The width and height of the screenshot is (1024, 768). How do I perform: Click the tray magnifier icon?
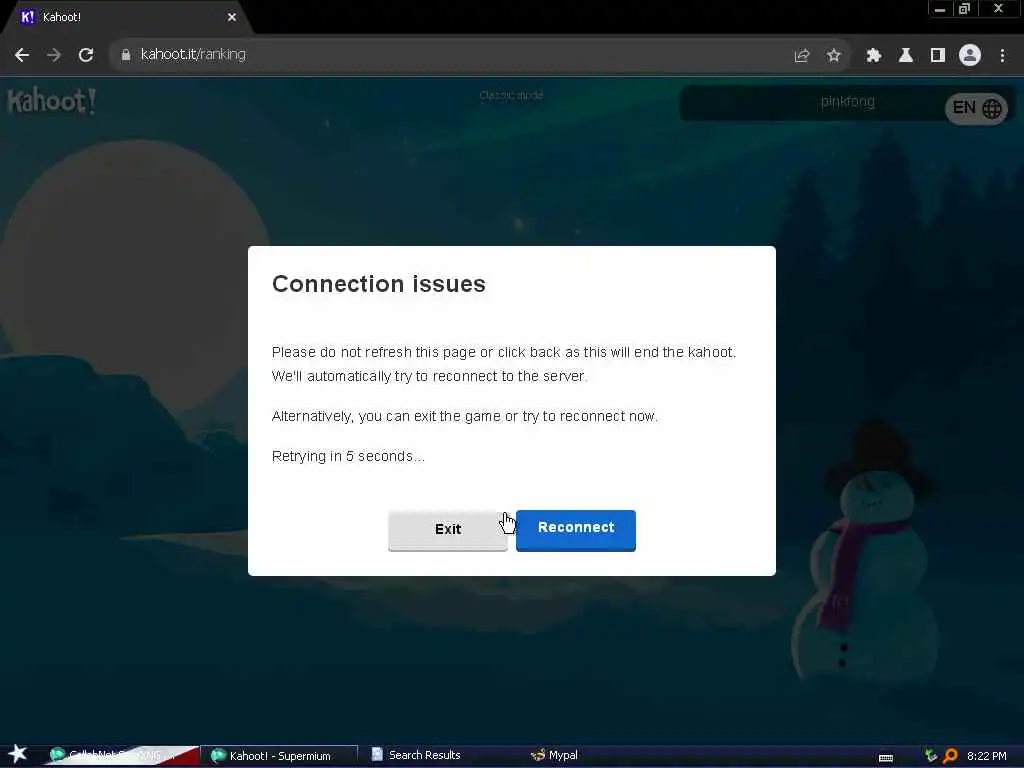coord(950,756)
